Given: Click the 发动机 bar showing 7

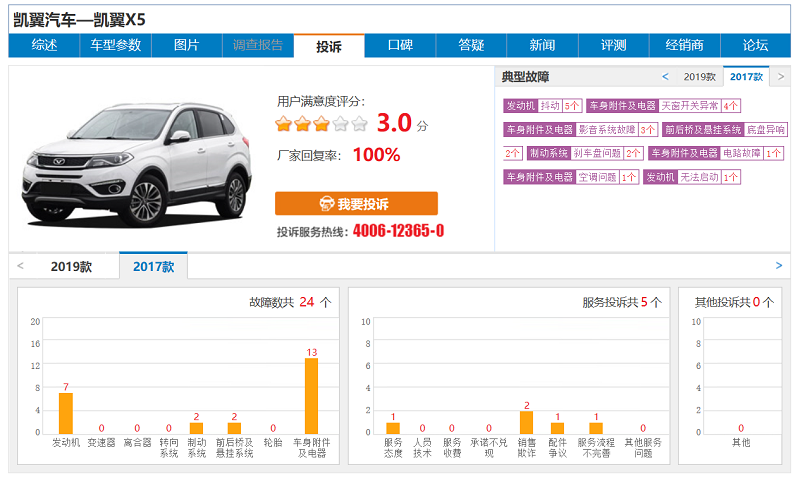Looking at the screenshot, I should point(66,413).
